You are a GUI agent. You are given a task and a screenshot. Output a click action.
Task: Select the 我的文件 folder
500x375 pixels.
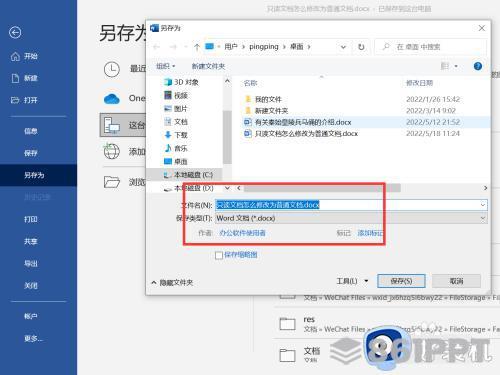[x=264, y=99]
